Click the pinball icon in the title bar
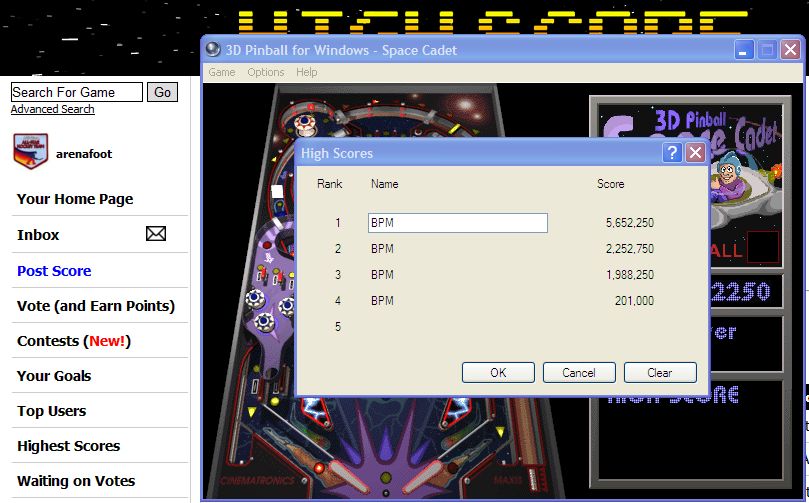 [x=213, y=50]
